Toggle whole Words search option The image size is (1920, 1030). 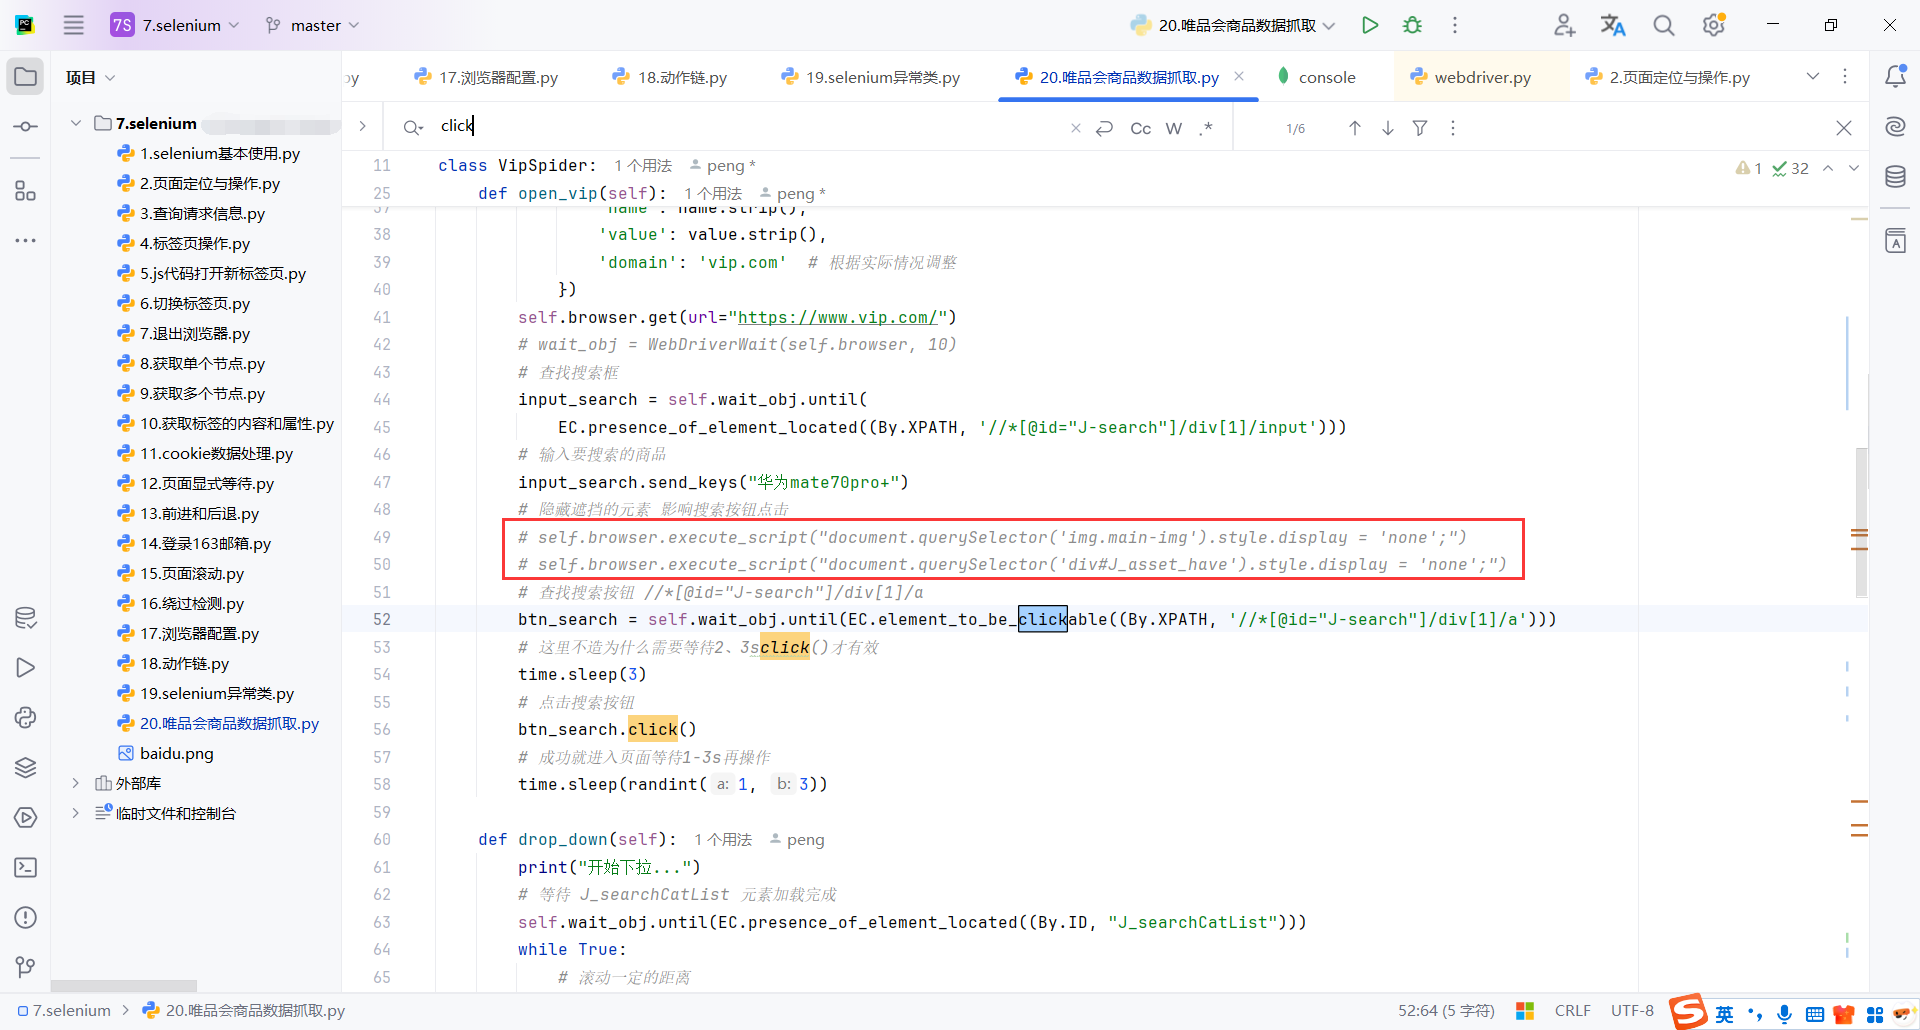tap(1174, 128)
